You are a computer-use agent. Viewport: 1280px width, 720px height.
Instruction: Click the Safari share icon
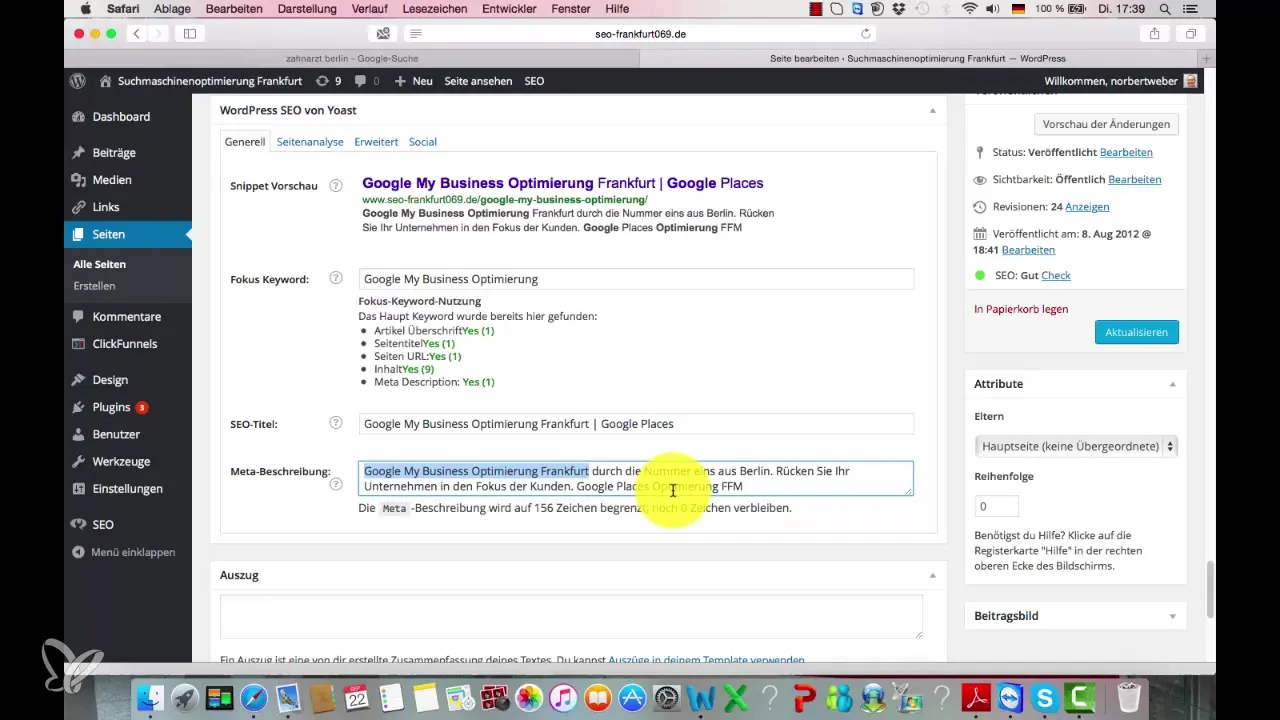[x=1155, y=33]
